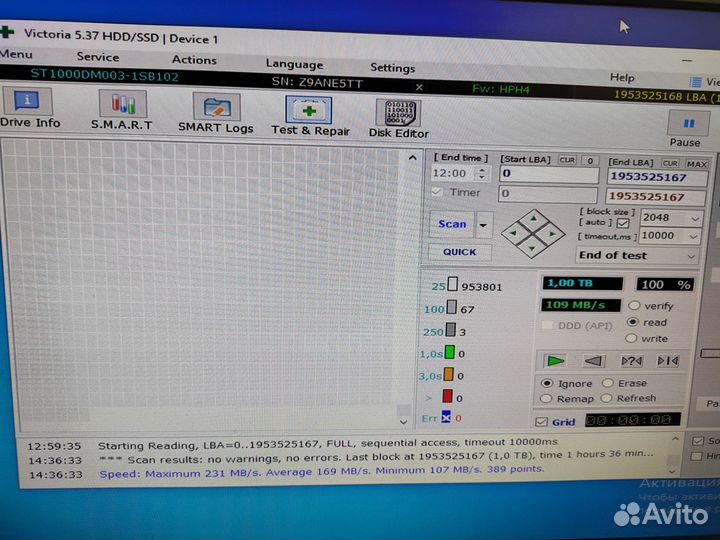
Task: Click the scan results log line
Action: click(x=376, y=456)
